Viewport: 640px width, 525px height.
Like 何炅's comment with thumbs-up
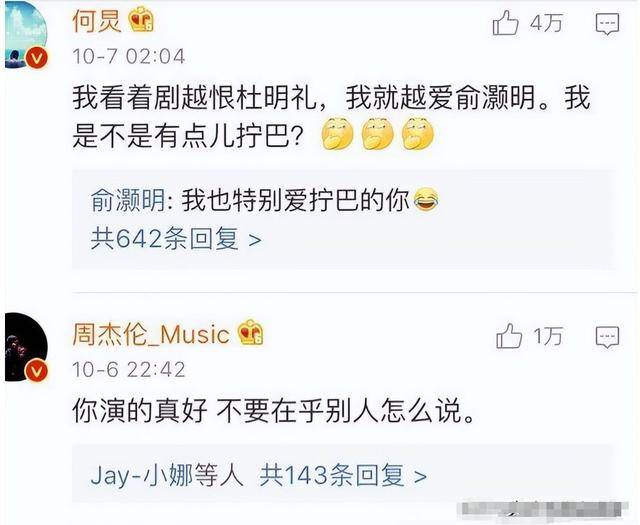pyautogui.click(x=505, y=23)
